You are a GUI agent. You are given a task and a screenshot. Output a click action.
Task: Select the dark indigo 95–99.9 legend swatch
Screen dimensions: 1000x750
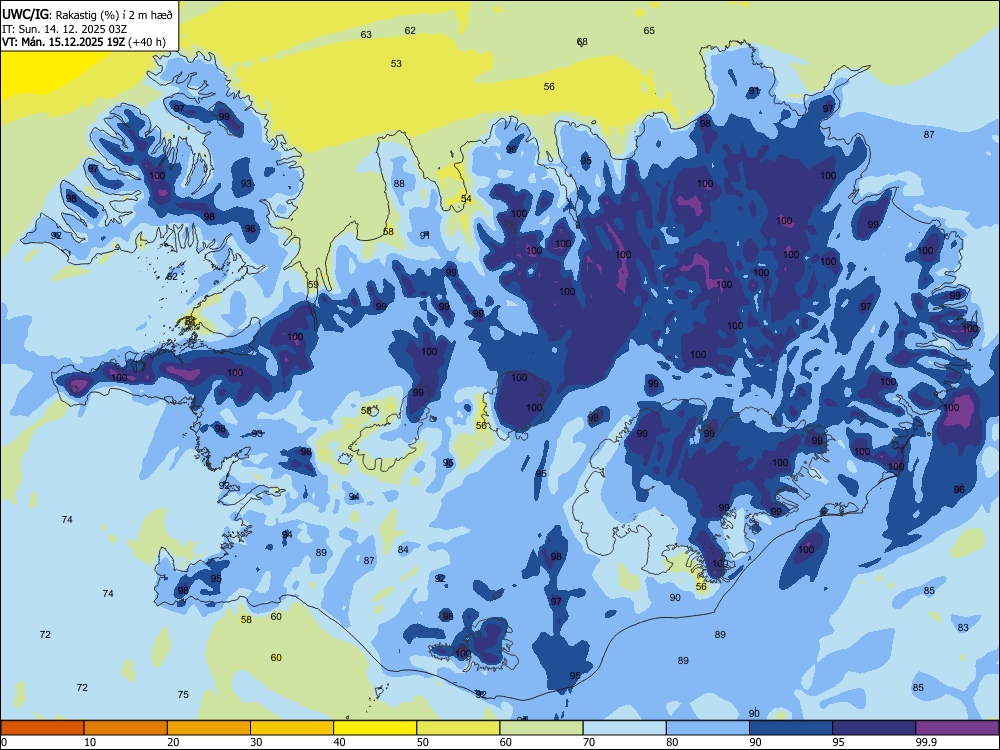click(874, 728)
